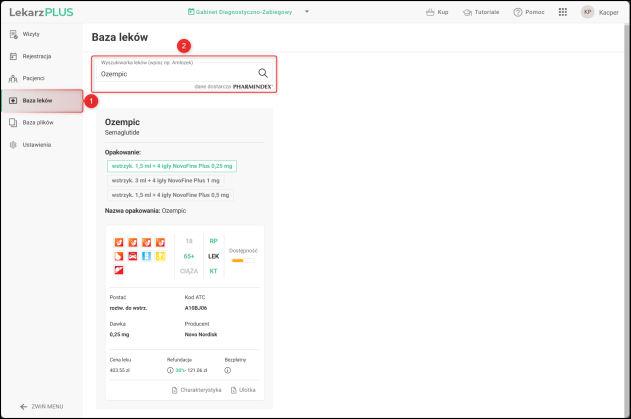This screenshot has height=419, width=631.
Task: Click form value roztw. do wstrz.
Action: coord(128,308)
